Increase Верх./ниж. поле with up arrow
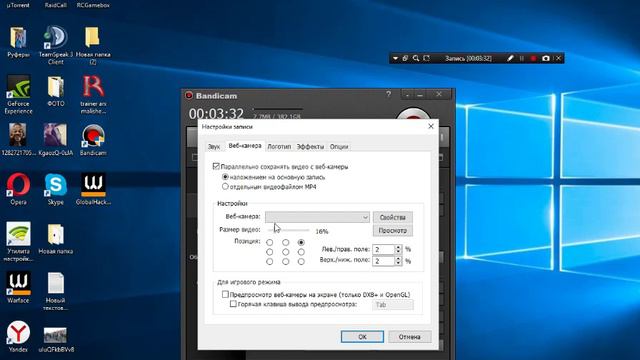The width and height of the screenshot is (640, 360). coord(398,258)
